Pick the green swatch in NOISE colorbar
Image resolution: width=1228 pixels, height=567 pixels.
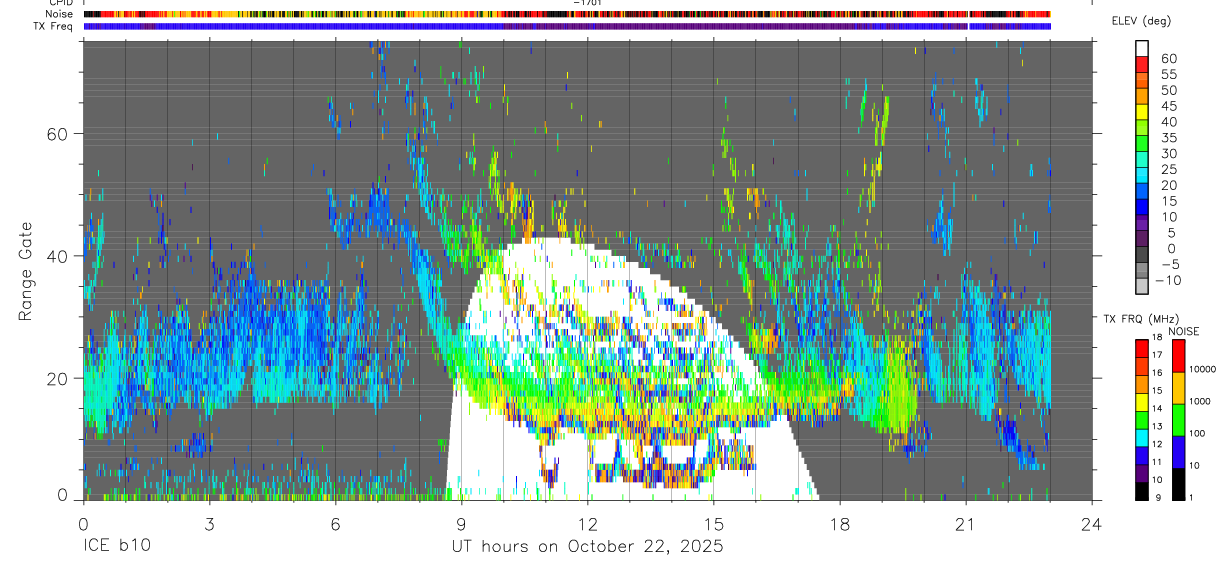[x=1179, y=419]
